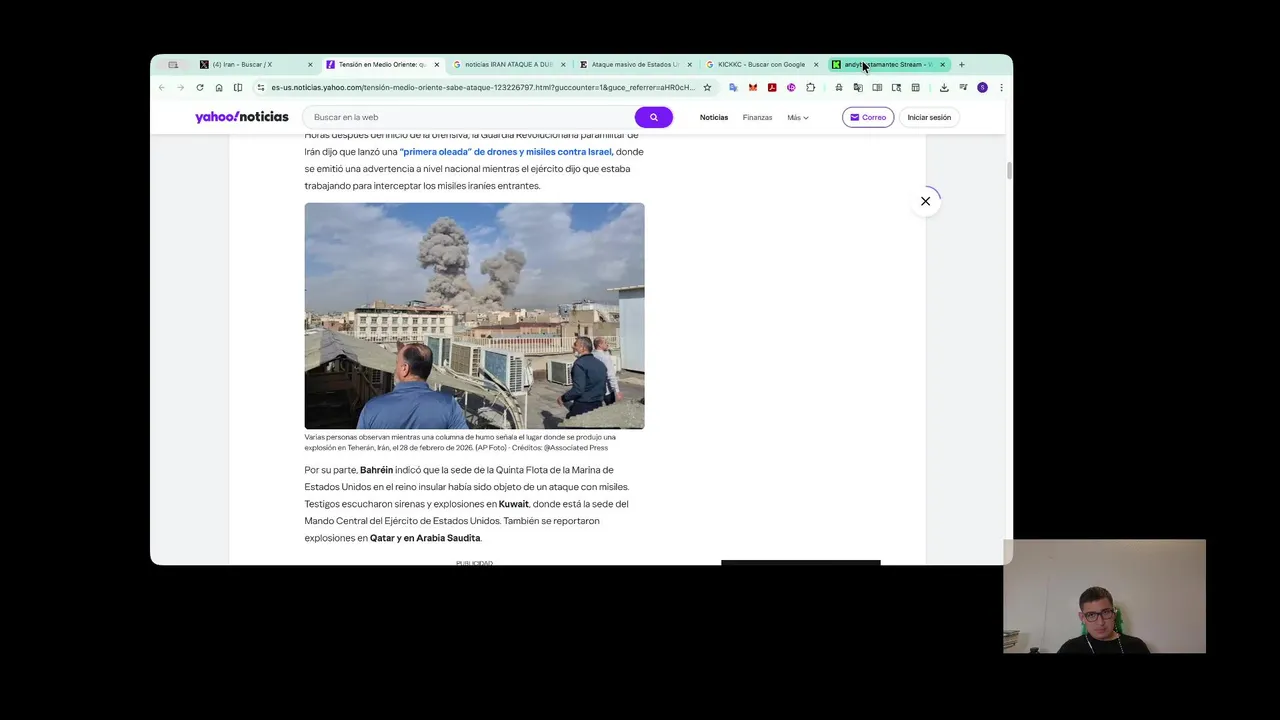The width and height of the screenshot is (1280, 720).
Task: Open the Adobe Acrobat extension
Action: pyautogui.click(x=772, y=87)
